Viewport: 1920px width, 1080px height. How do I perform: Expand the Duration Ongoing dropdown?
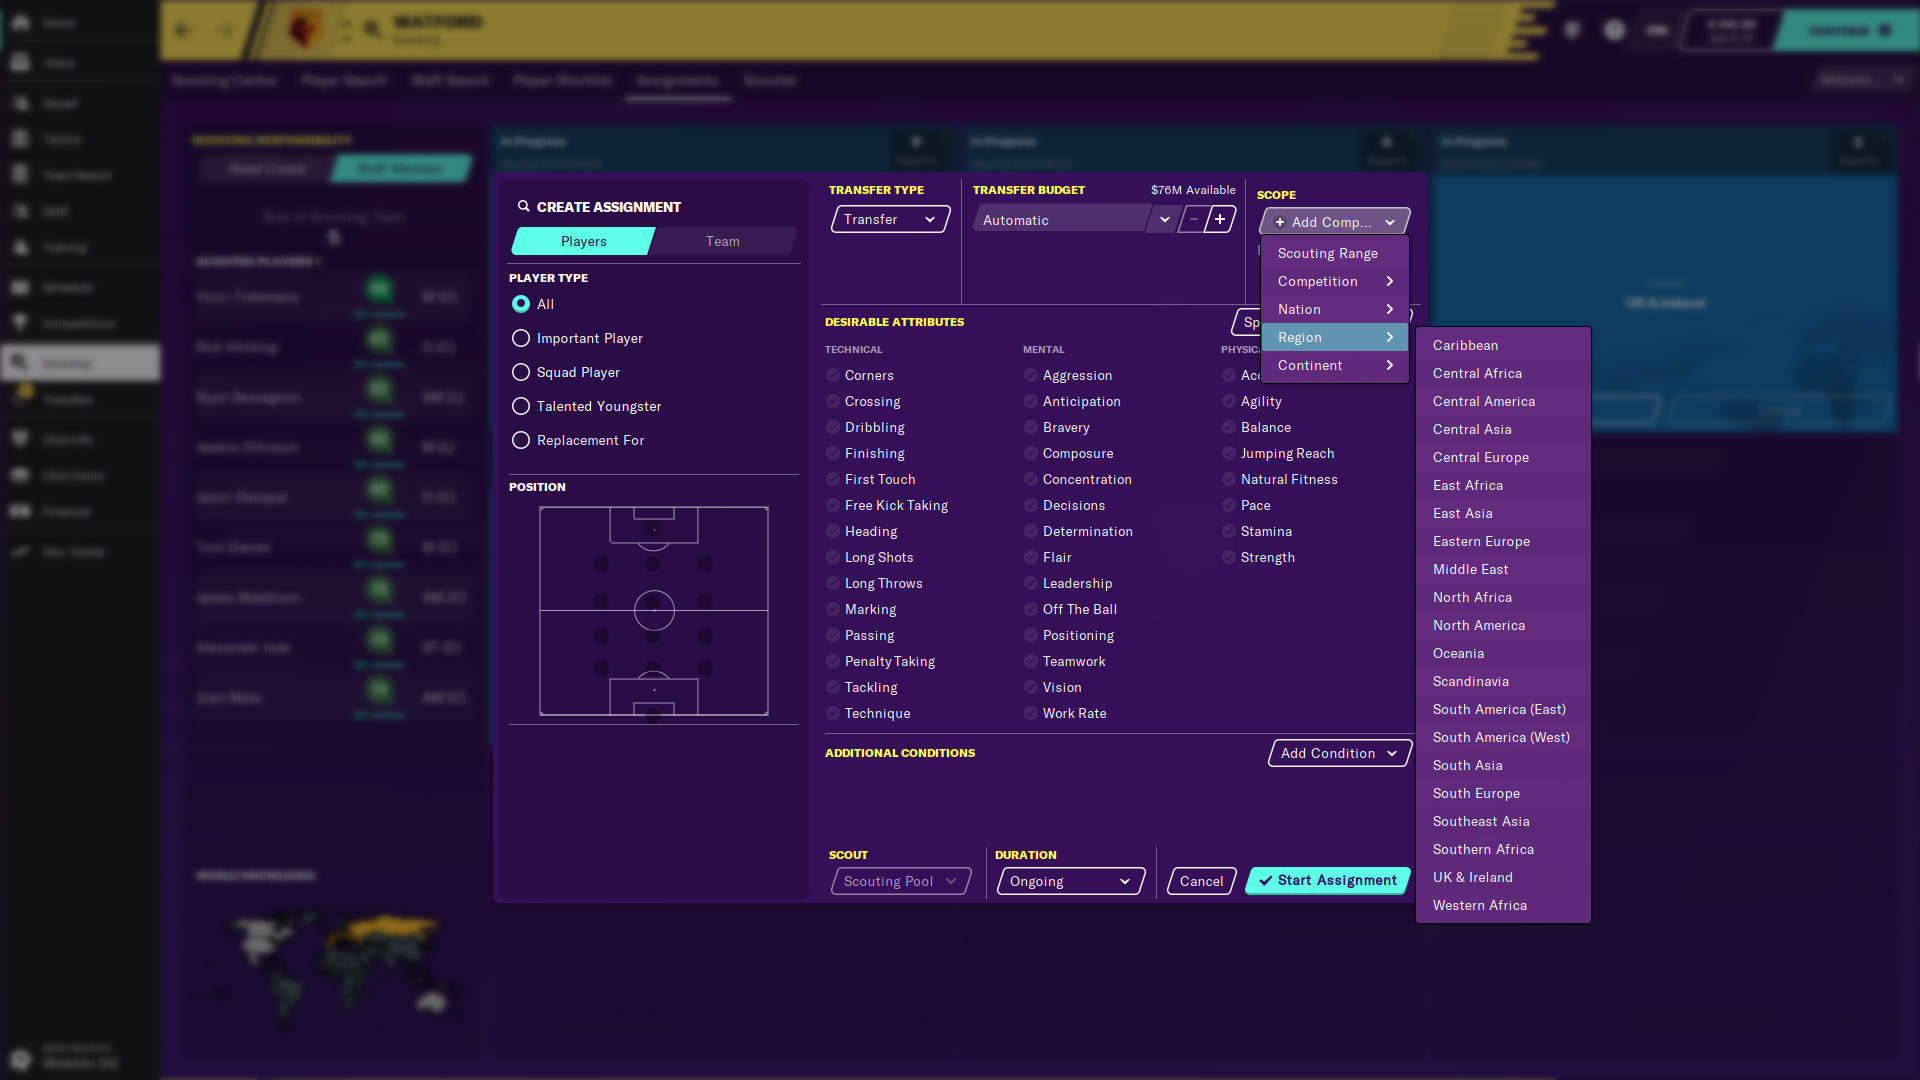click(x=1069, y=881)
